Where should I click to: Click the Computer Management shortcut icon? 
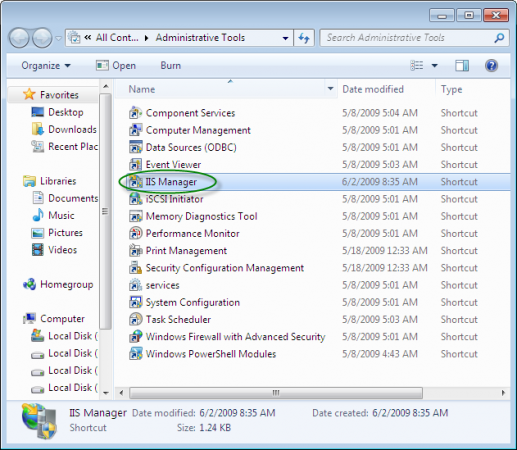[135, 130]
